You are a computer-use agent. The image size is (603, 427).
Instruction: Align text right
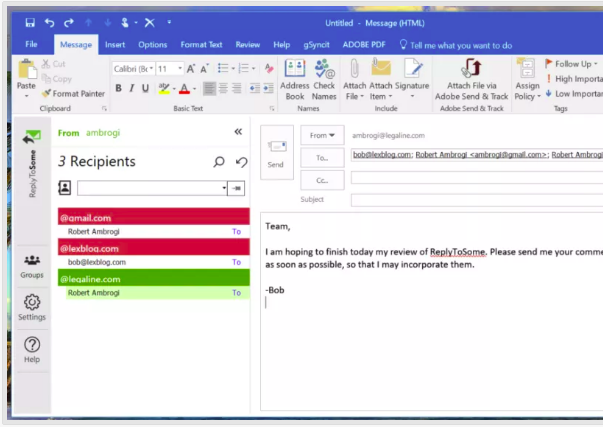click(x=237, y=88)
